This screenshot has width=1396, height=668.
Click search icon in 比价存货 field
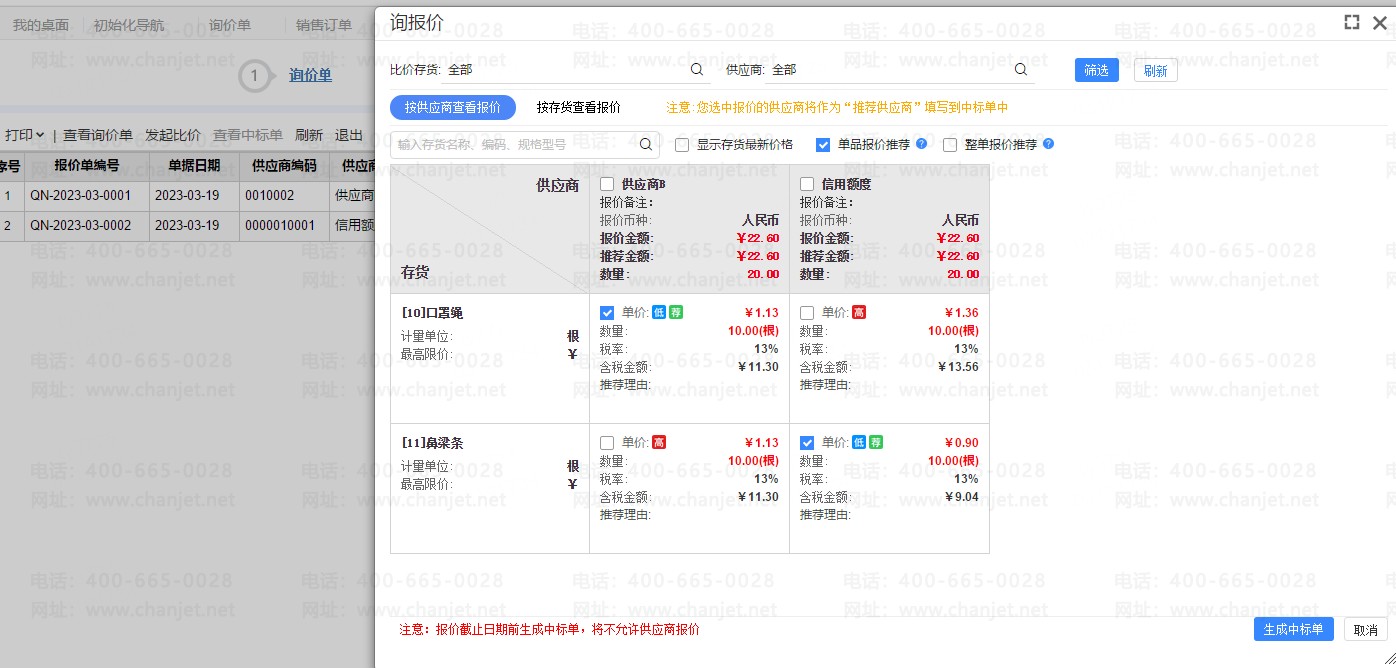click(x=697, y=70)
